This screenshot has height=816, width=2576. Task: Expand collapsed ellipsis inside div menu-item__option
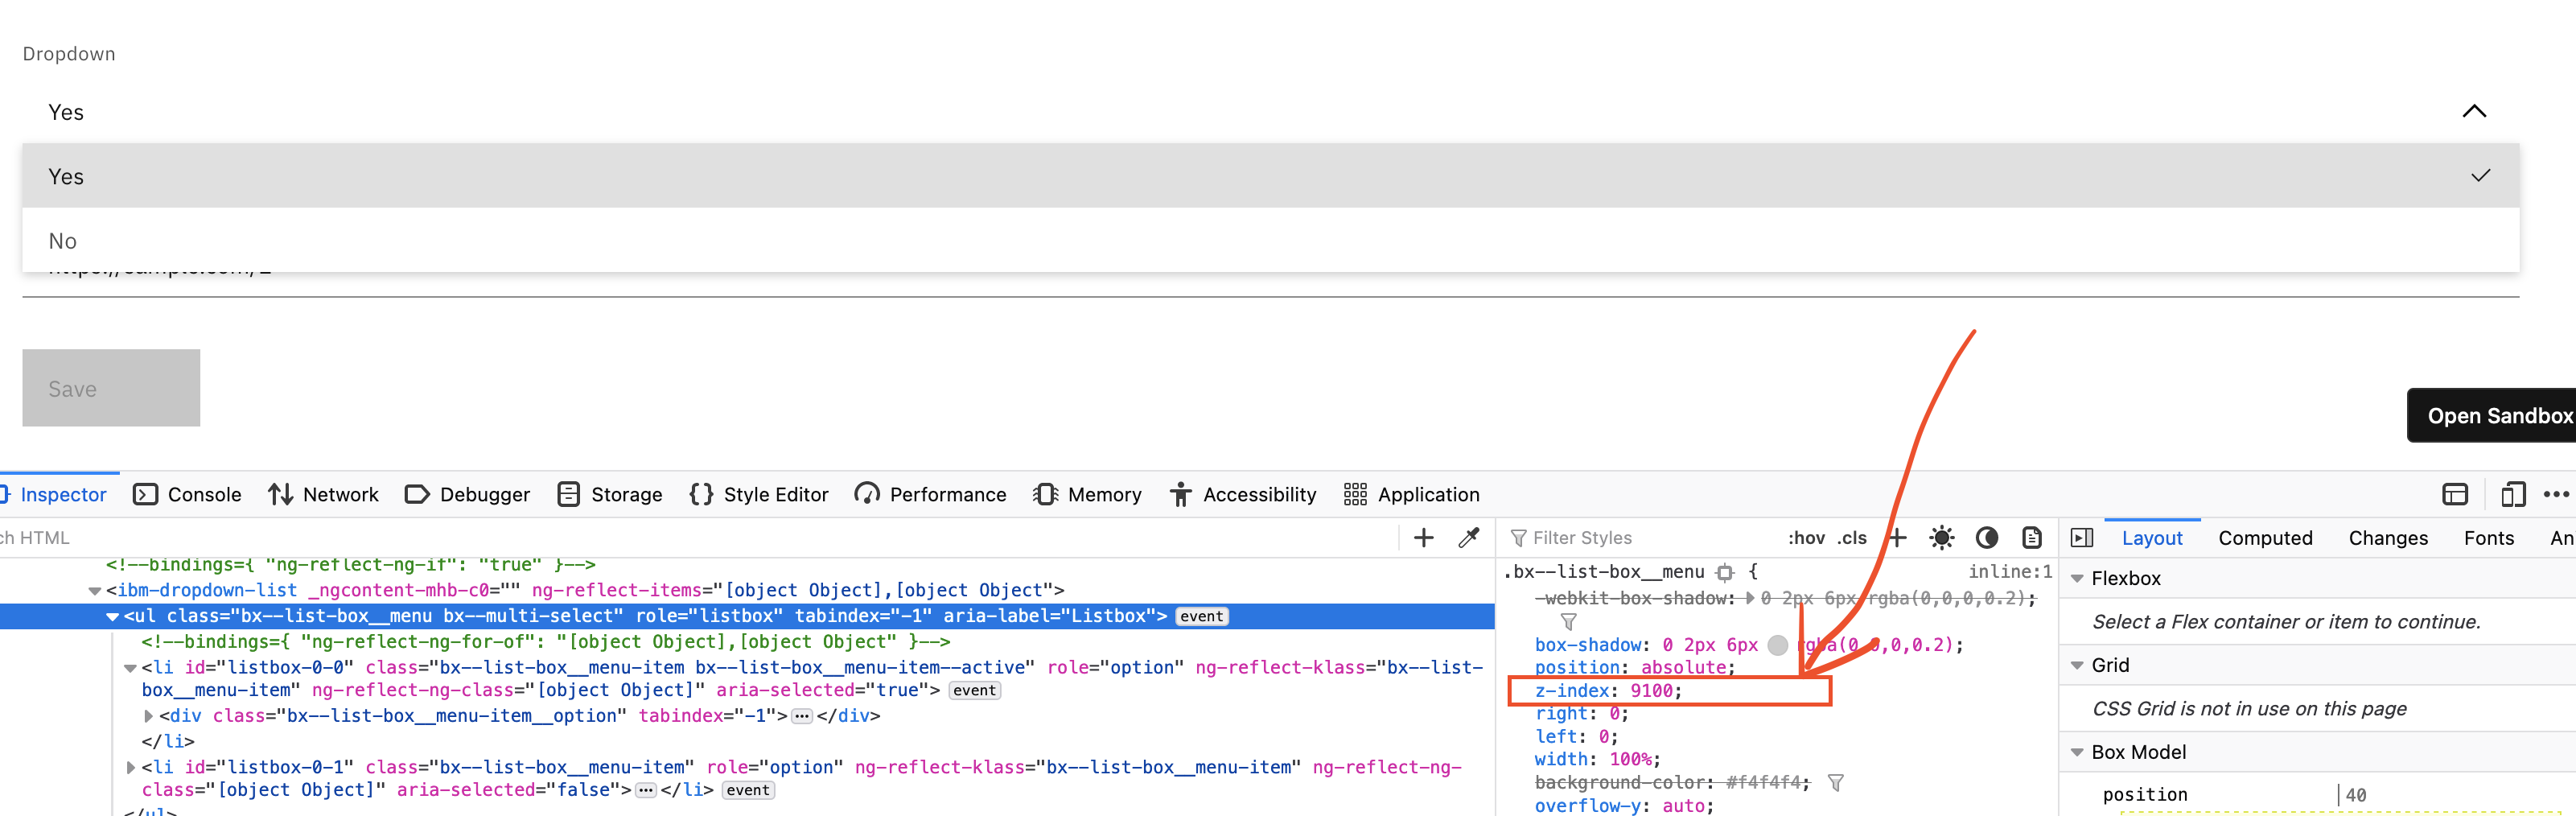(x=802, y=716)
